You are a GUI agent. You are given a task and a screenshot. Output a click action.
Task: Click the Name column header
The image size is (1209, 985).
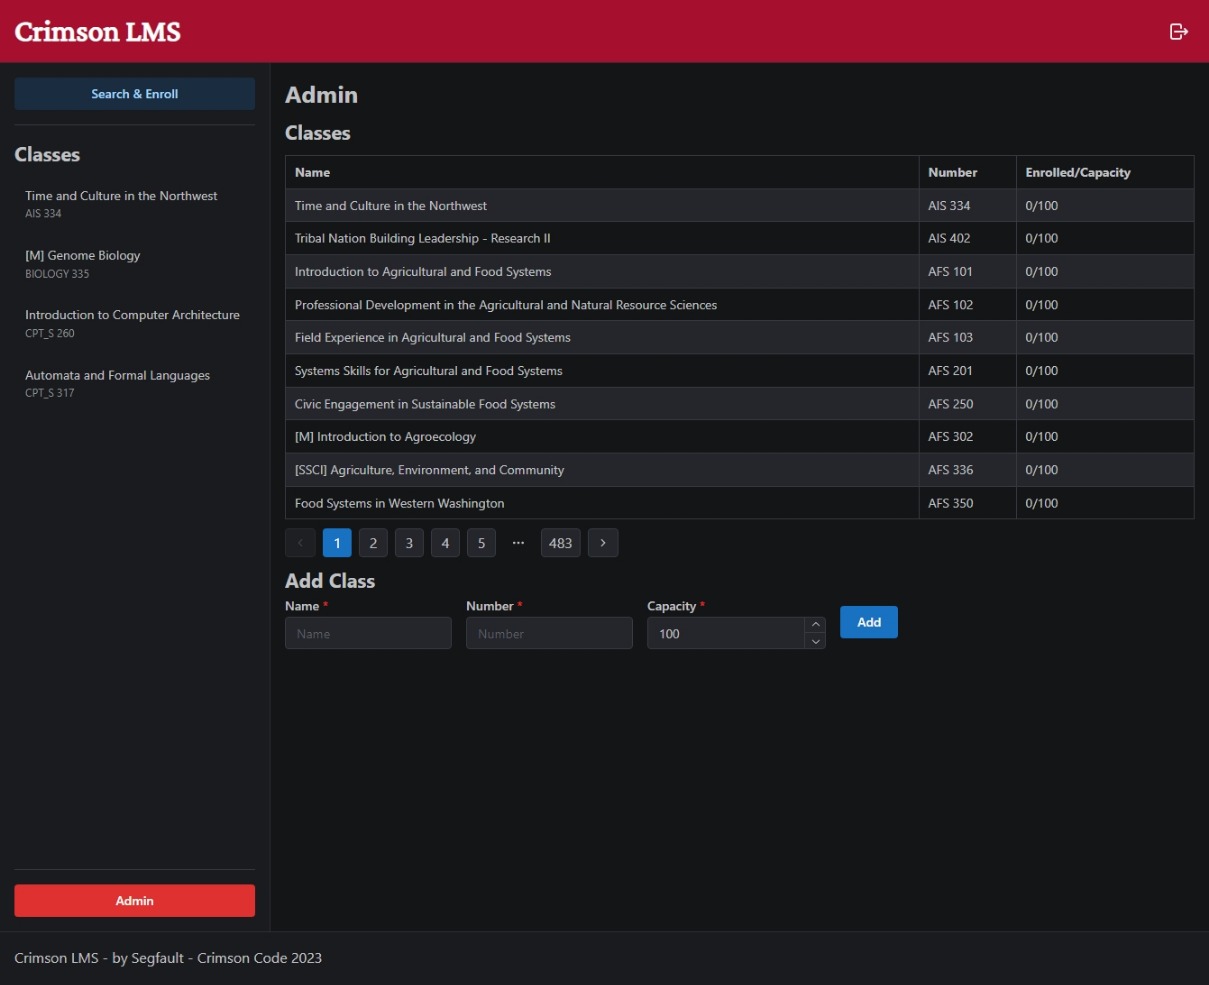(602, 172)
